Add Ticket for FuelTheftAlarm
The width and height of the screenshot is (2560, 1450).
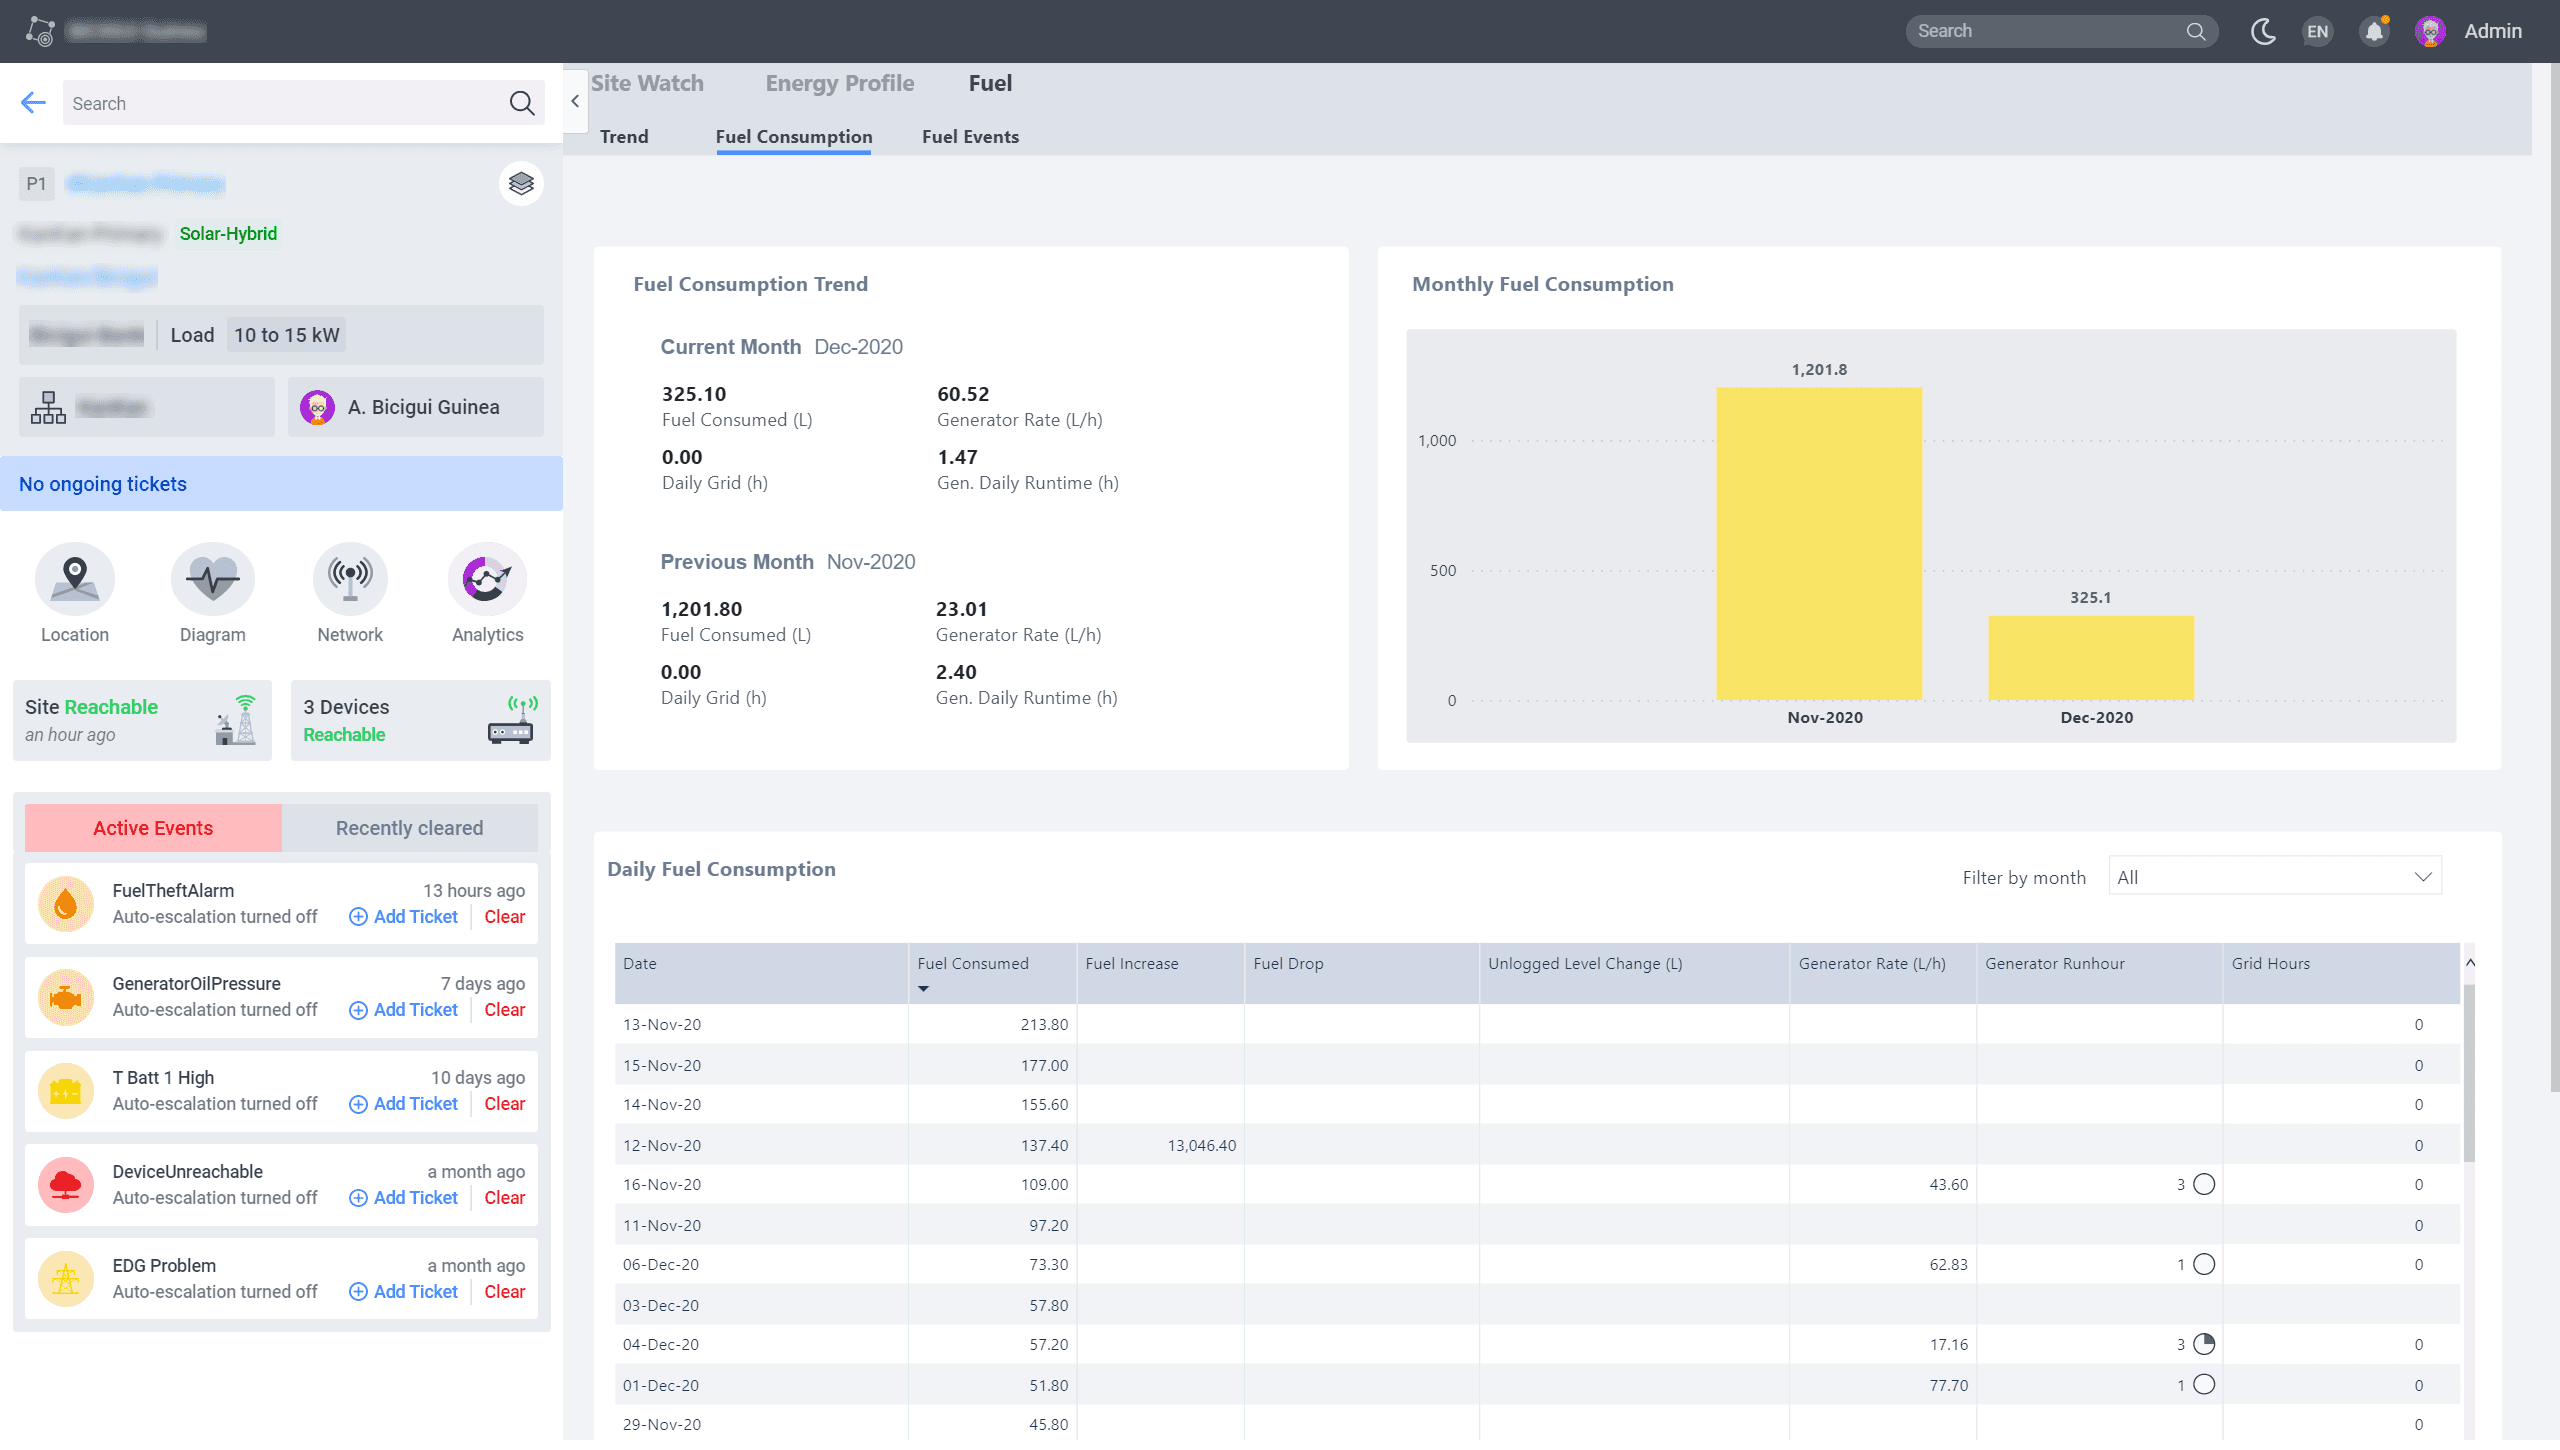tap(403, 917)
